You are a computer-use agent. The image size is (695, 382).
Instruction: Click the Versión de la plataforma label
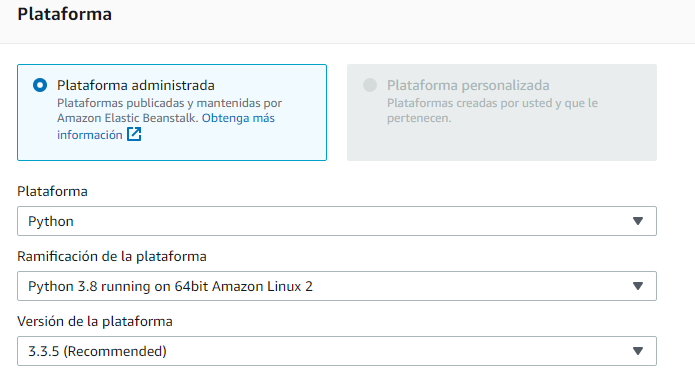point(95,321)
